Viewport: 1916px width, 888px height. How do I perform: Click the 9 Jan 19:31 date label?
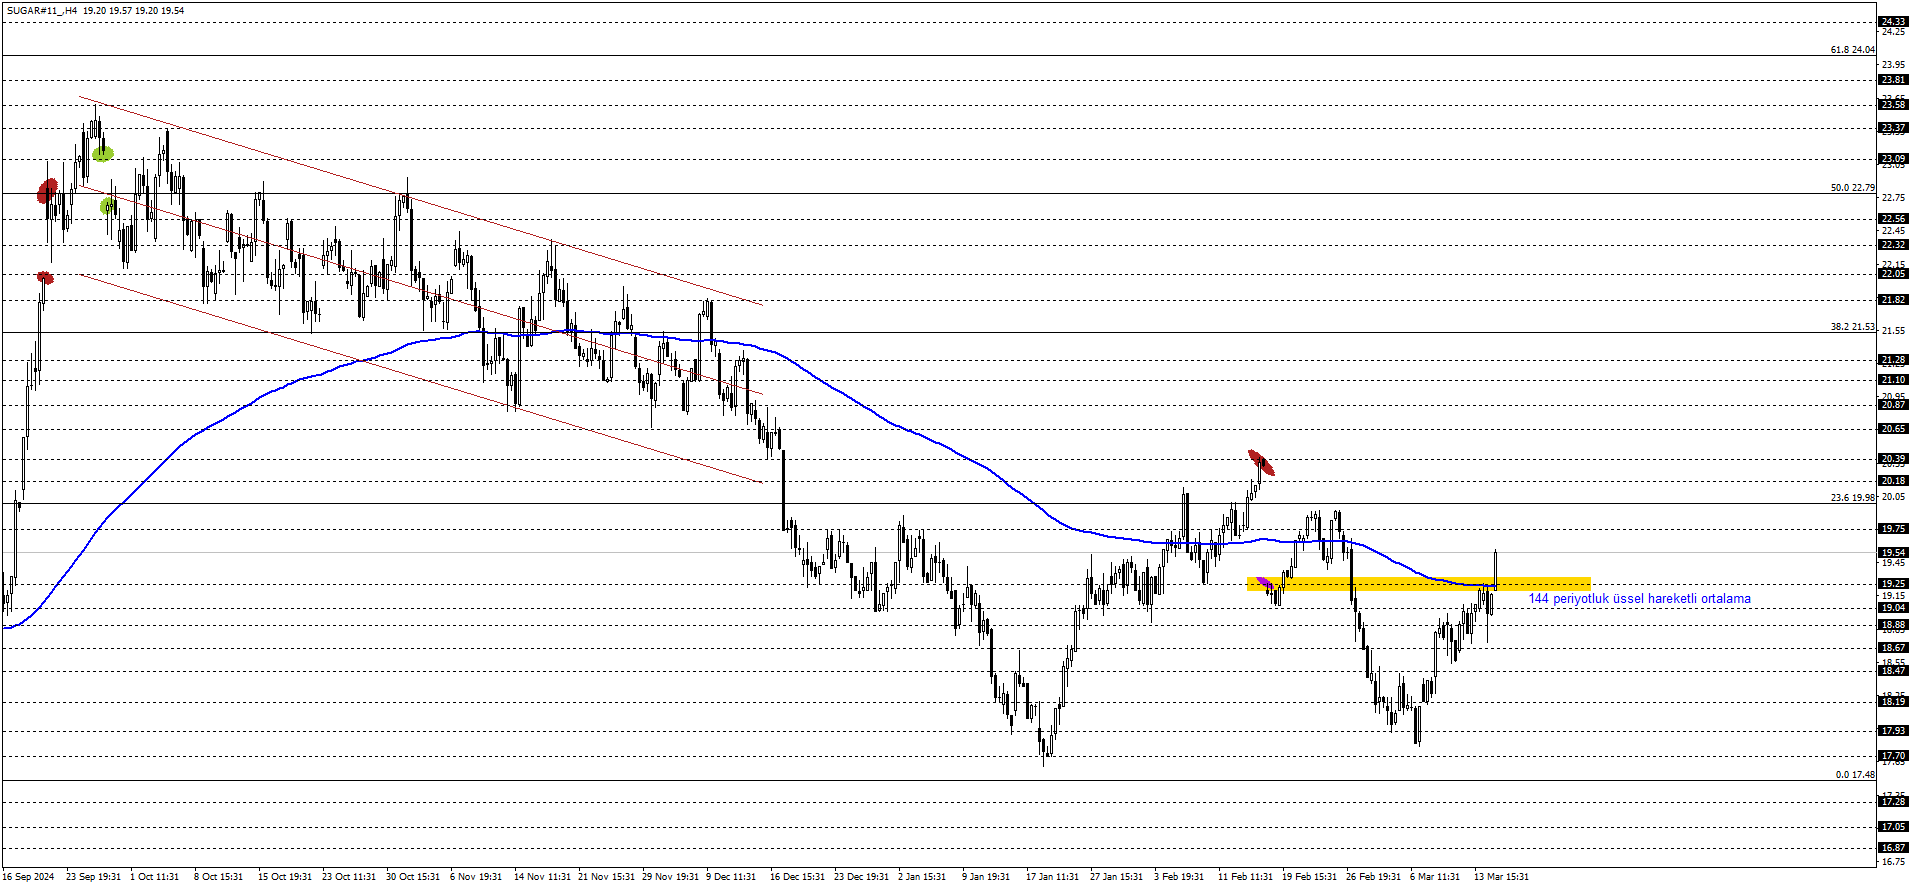(986, 877)
